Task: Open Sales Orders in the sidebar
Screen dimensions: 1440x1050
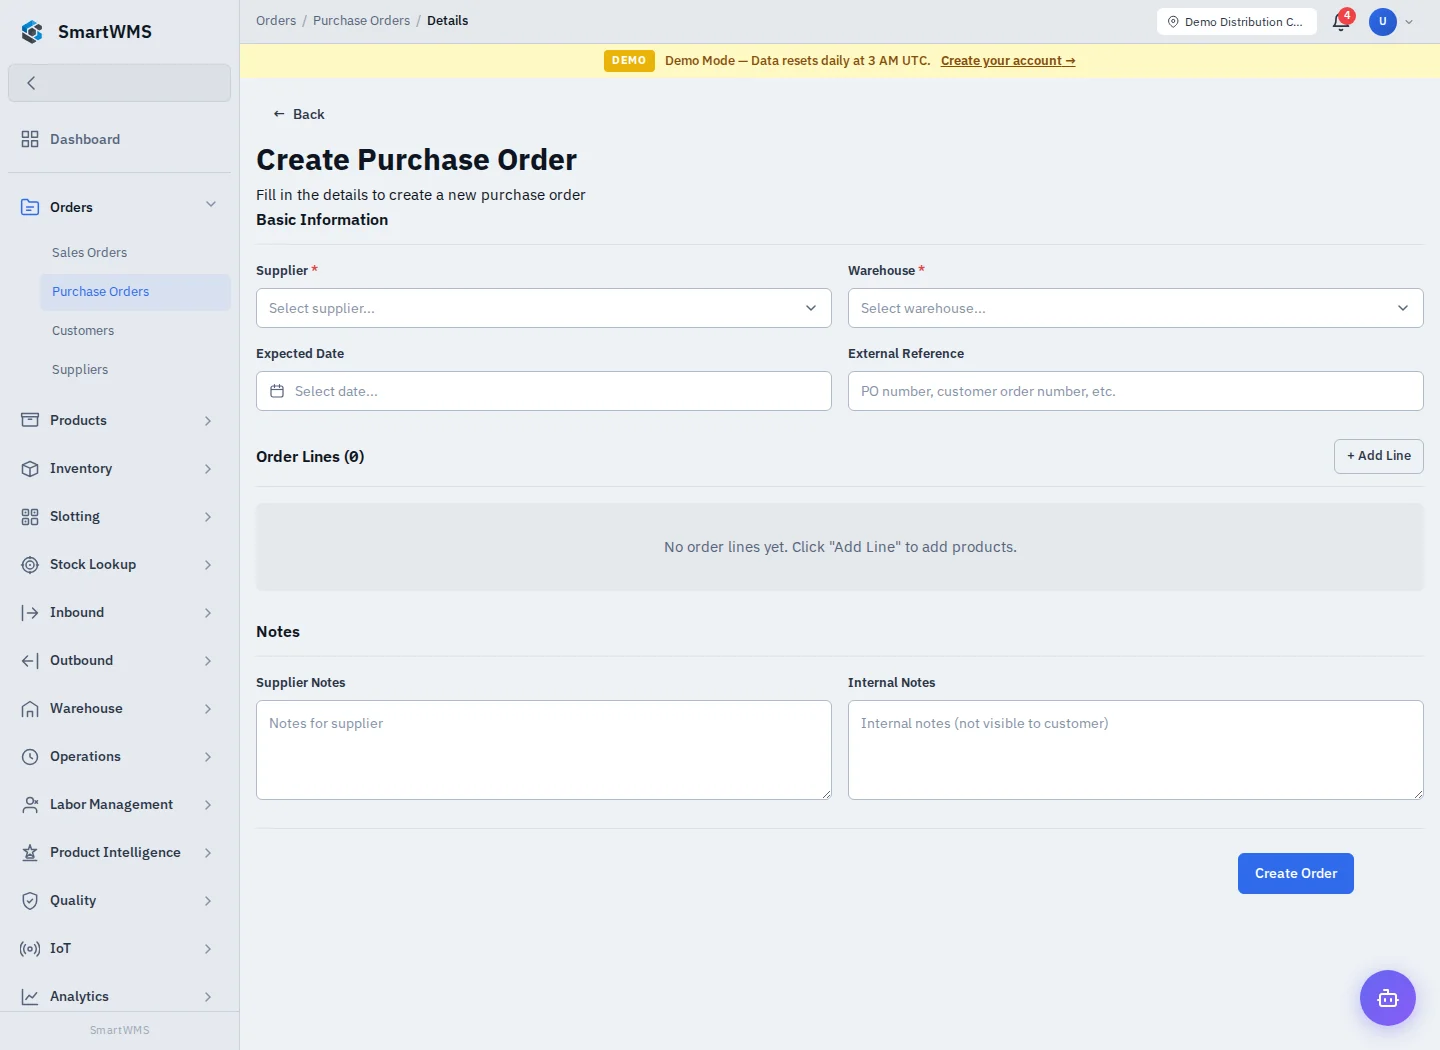Action: (135, 252)
